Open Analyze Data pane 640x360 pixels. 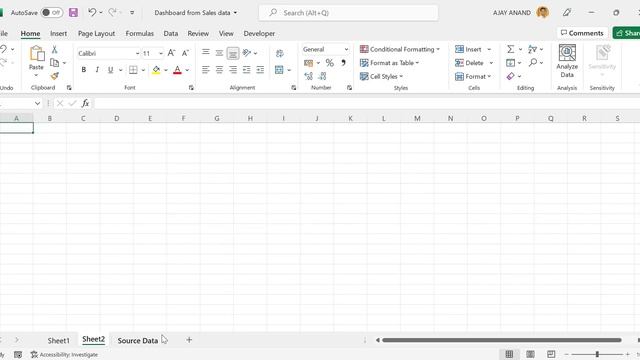pos(567,61)
